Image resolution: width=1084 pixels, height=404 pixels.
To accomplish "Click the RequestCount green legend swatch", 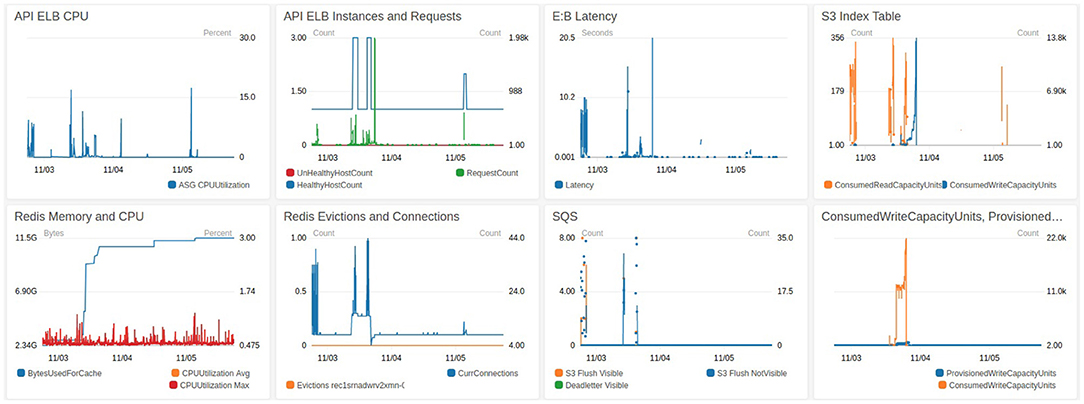I will pos(459,173).
